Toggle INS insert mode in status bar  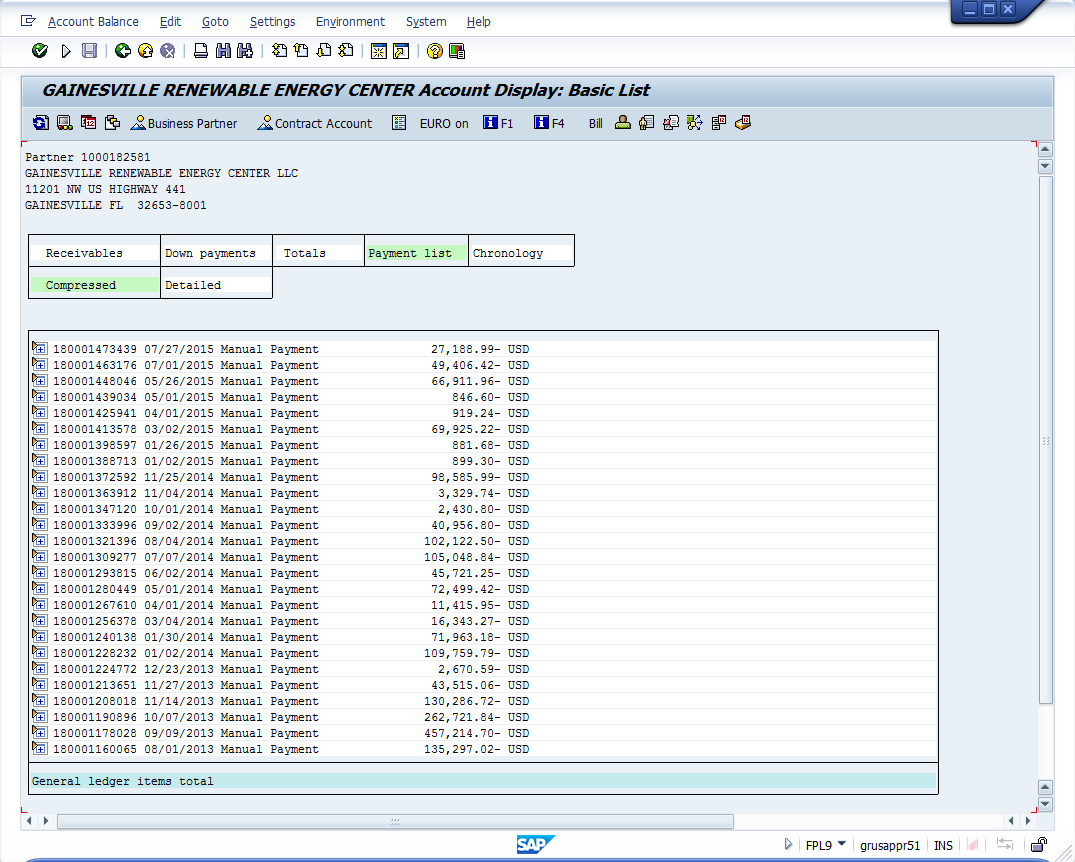943,845
